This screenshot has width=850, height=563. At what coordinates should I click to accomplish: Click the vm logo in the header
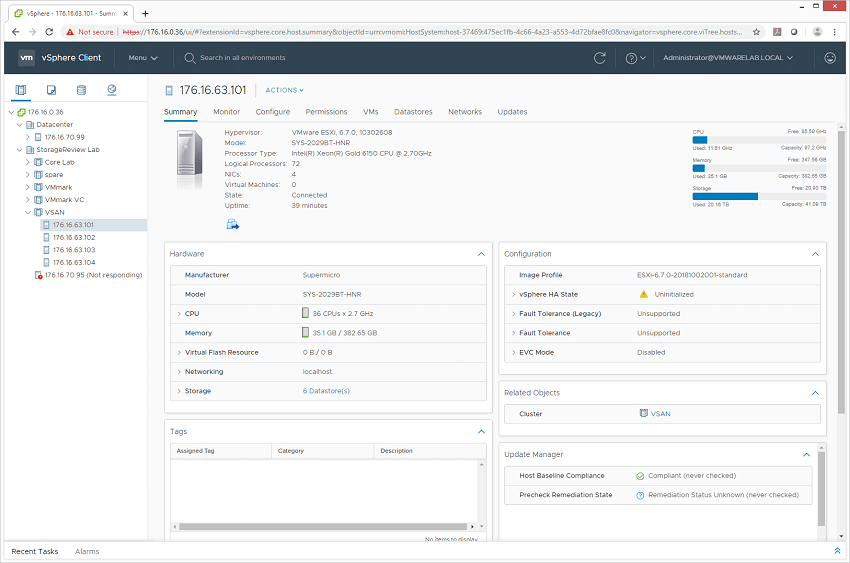tap(27, 57)
